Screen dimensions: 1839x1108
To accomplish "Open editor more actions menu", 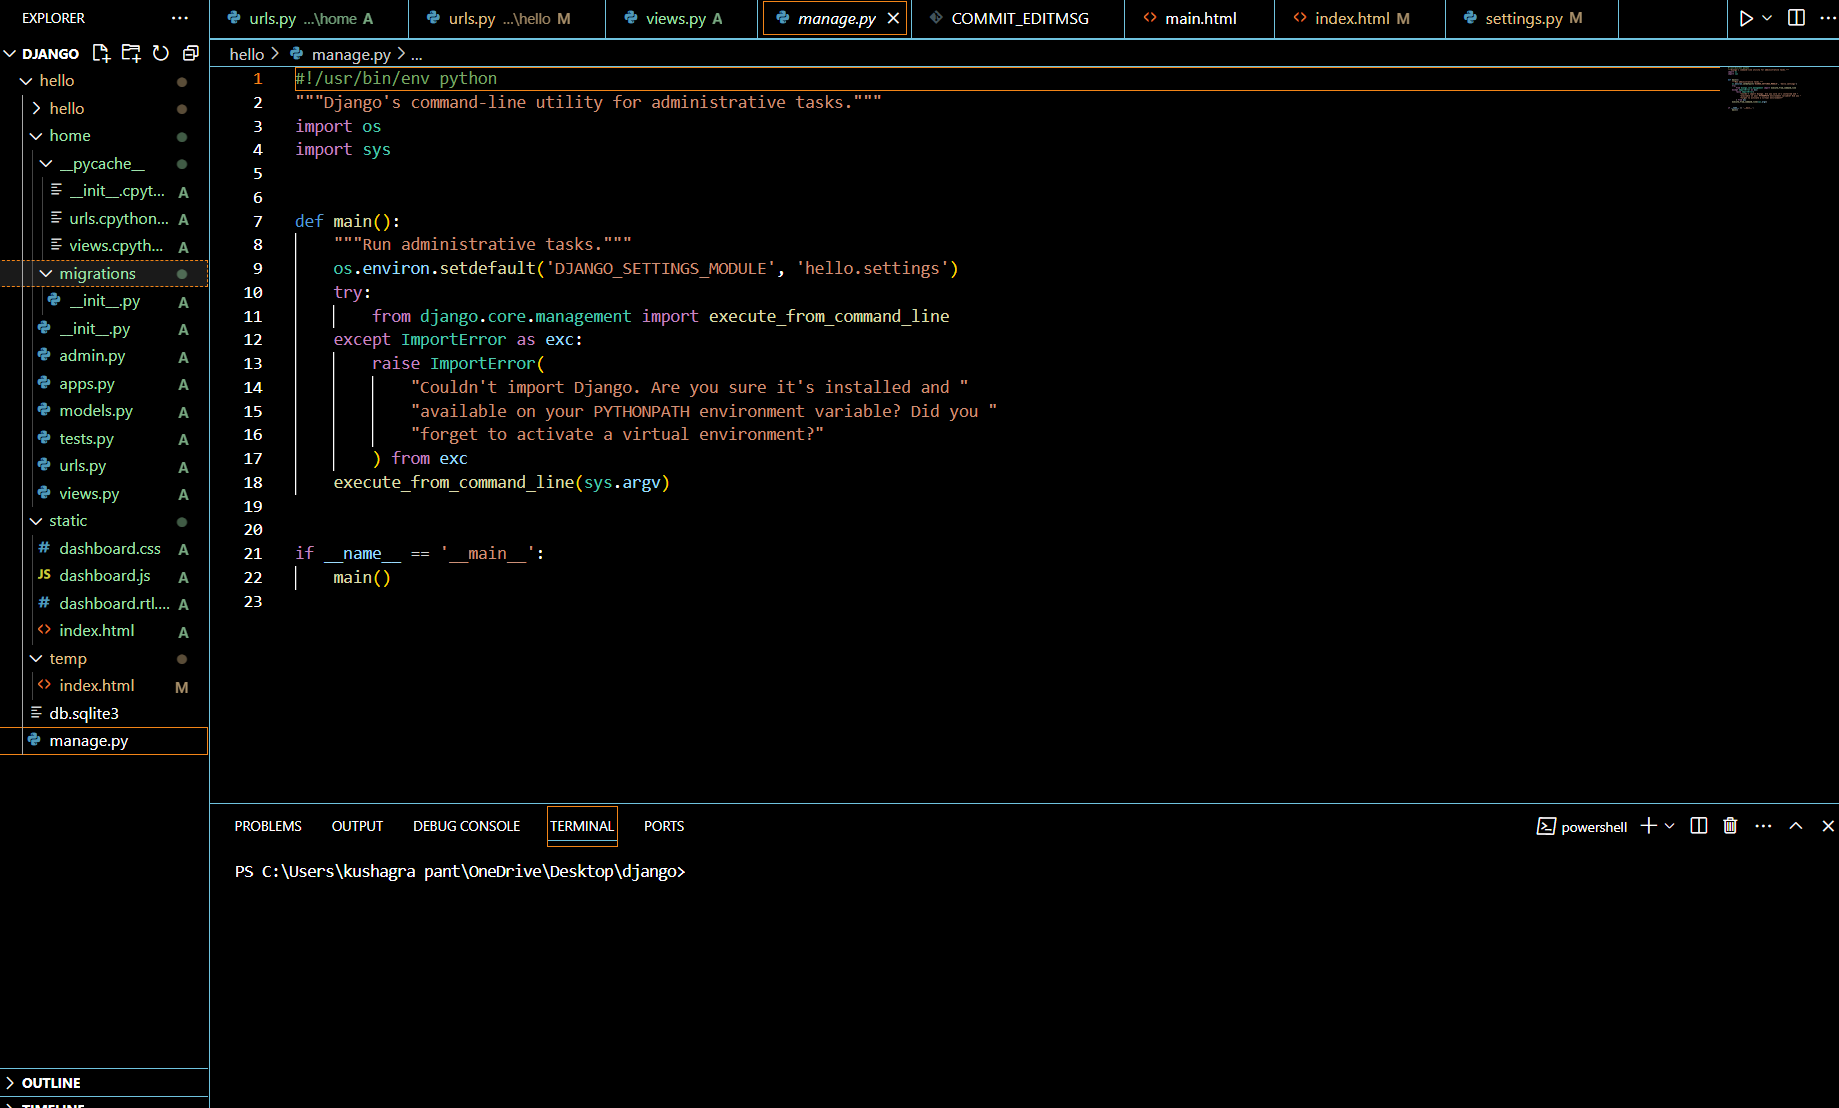I will tap(1827, 18).
